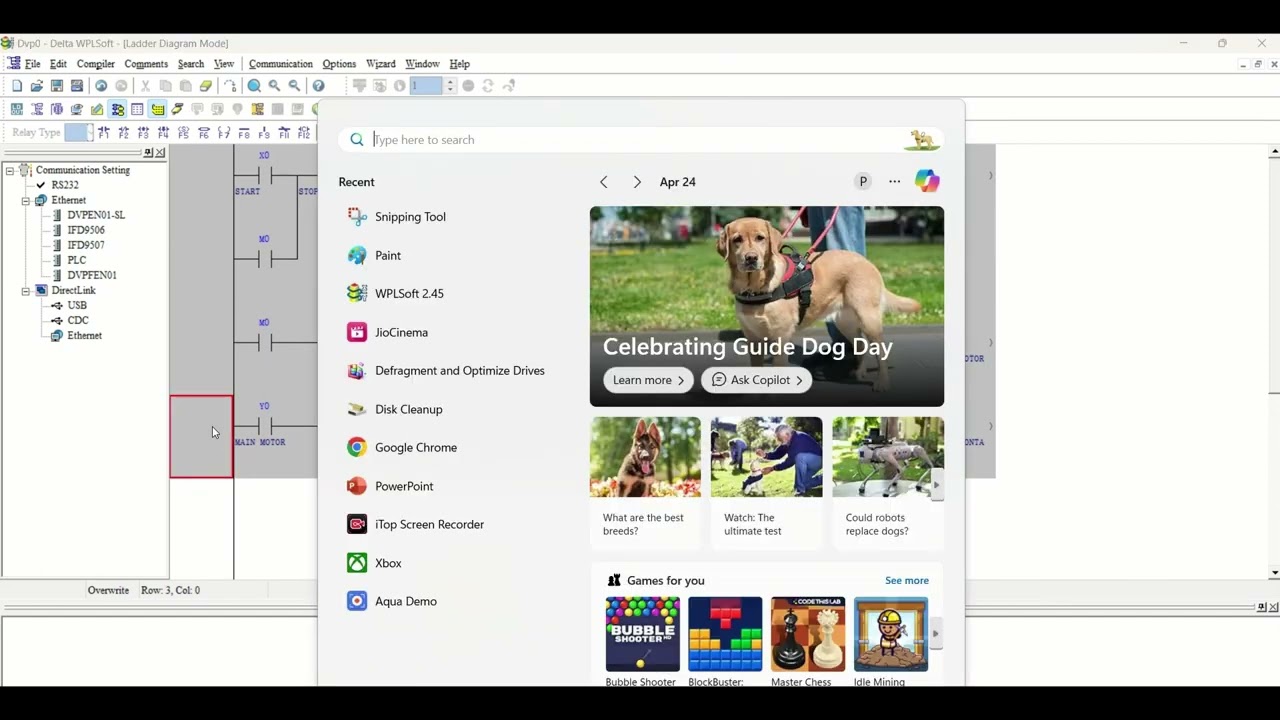
Task: Pin the Communication Setting side panel
Action: pos(148,153)
